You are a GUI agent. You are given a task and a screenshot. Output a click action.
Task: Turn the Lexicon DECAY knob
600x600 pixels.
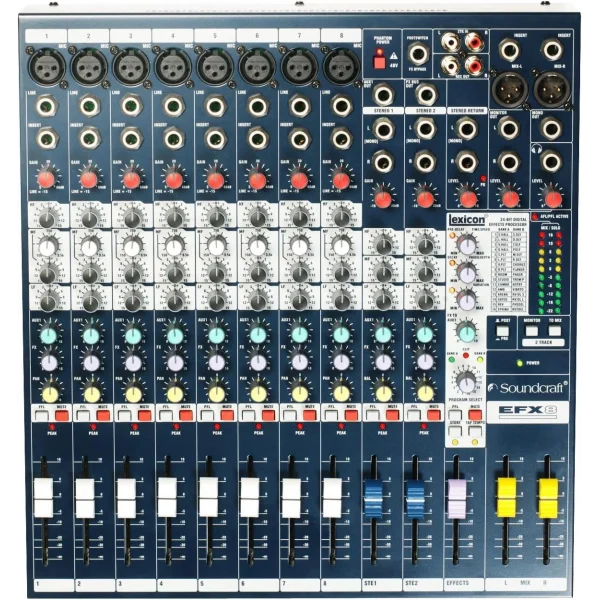467,273
